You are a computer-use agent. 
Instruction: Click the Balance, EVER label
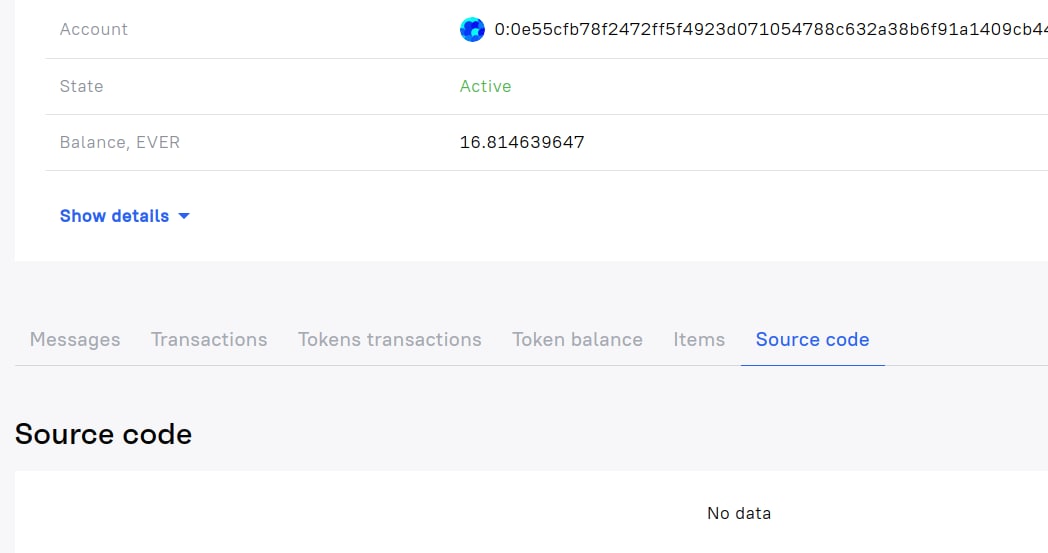click(120, 142)
